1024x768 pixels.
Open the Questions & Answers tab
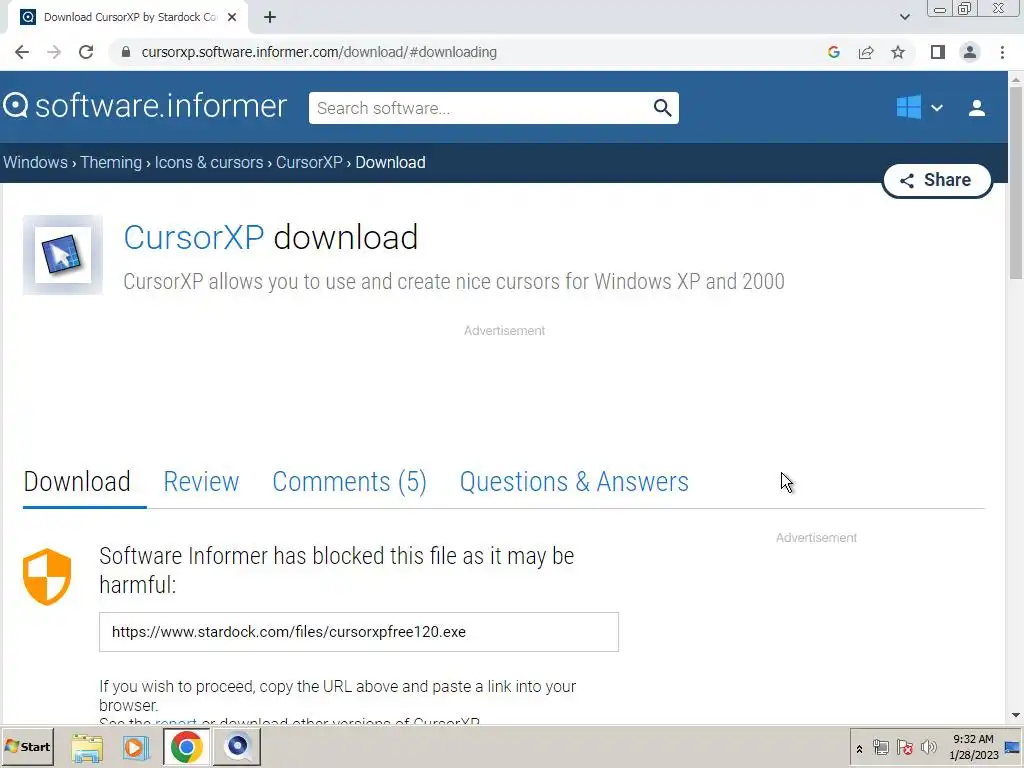(x=574, y=482)
